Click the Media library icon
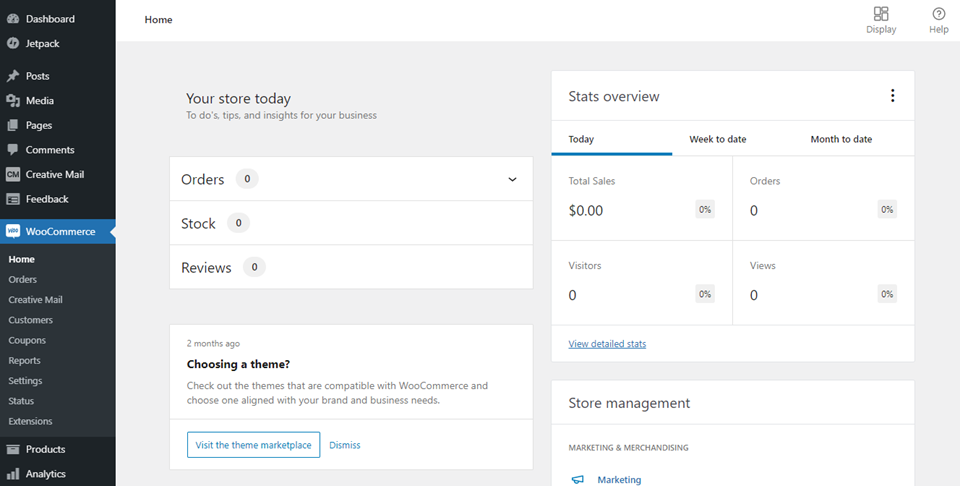Screen dimensions: 960x486 (13, 100)
